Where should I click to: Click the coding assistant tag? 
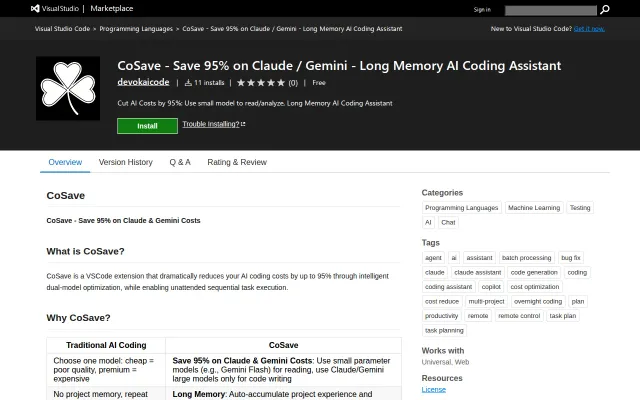[449, 287]
